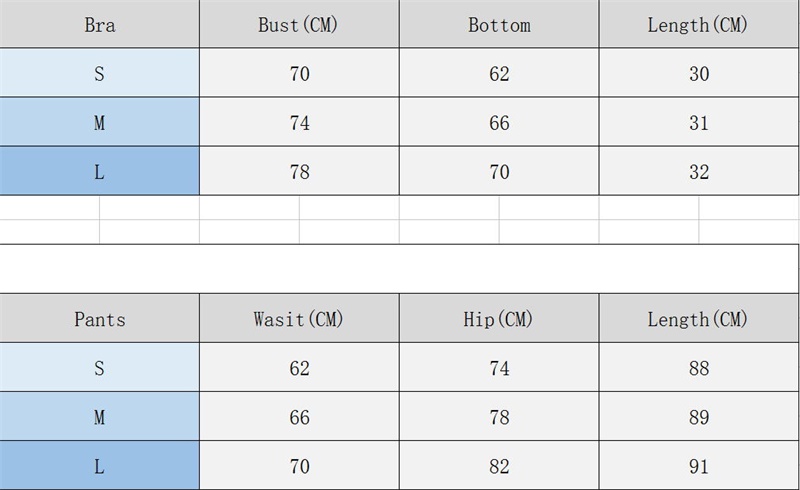Click the "Bra" header cell
Viewport: 800px width, 490px height.
(x=99, y=25)
